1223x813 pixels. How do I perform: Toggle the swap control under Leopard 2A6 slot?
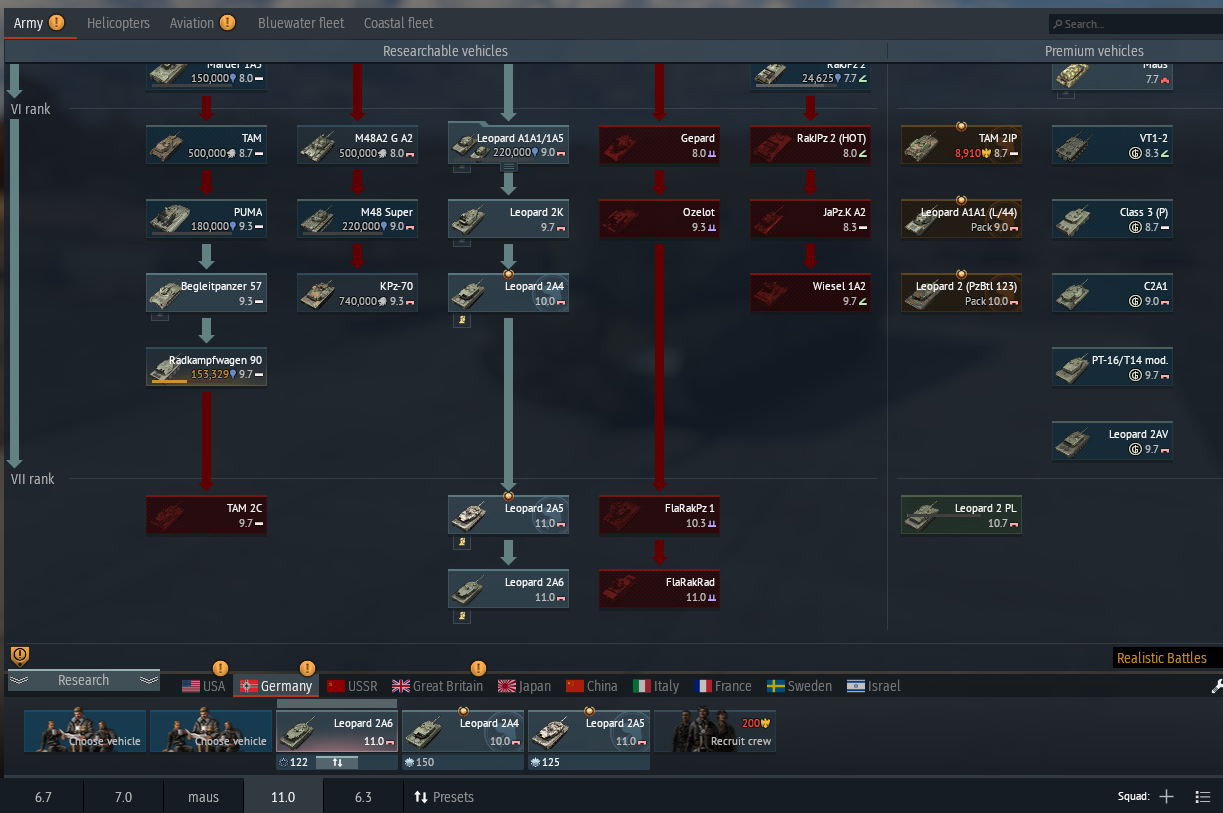[338, 762]
